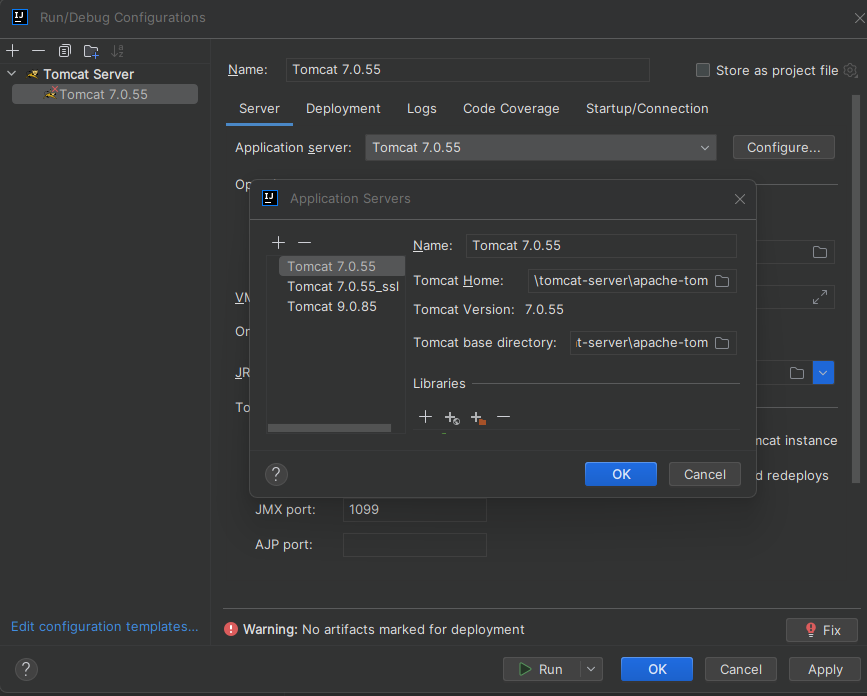This screenshot has width=867, height=696.
Task: Click the Tomcat Home path field
Action: 620,281
